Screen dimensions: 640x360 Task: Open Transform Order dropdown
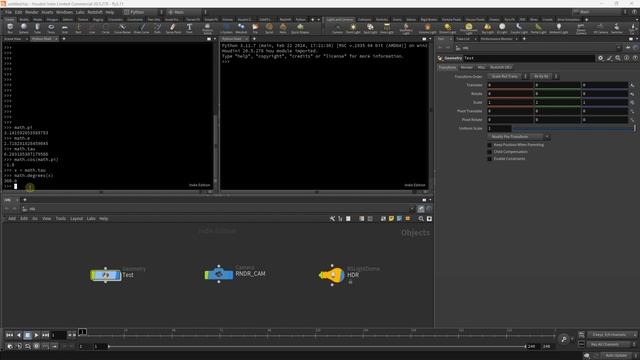point(507,76)
